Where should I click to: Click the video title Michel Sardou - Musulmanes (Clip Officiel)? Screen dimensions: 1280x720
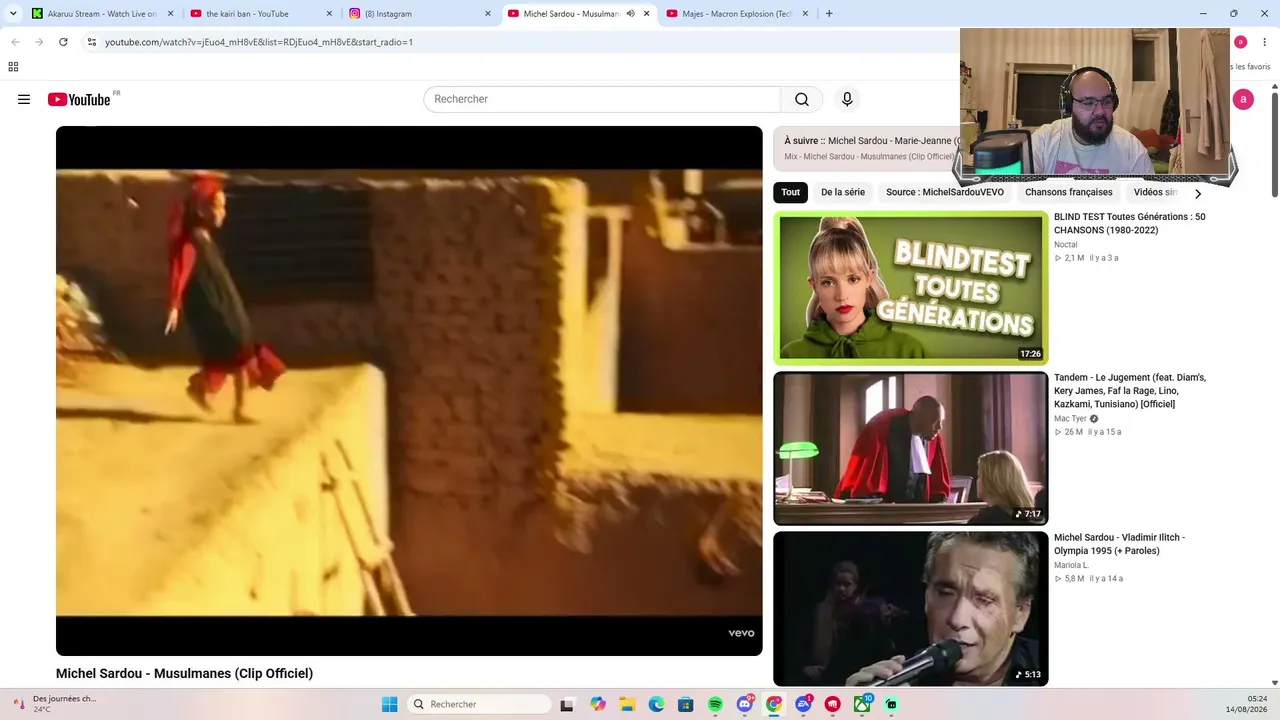184,674
